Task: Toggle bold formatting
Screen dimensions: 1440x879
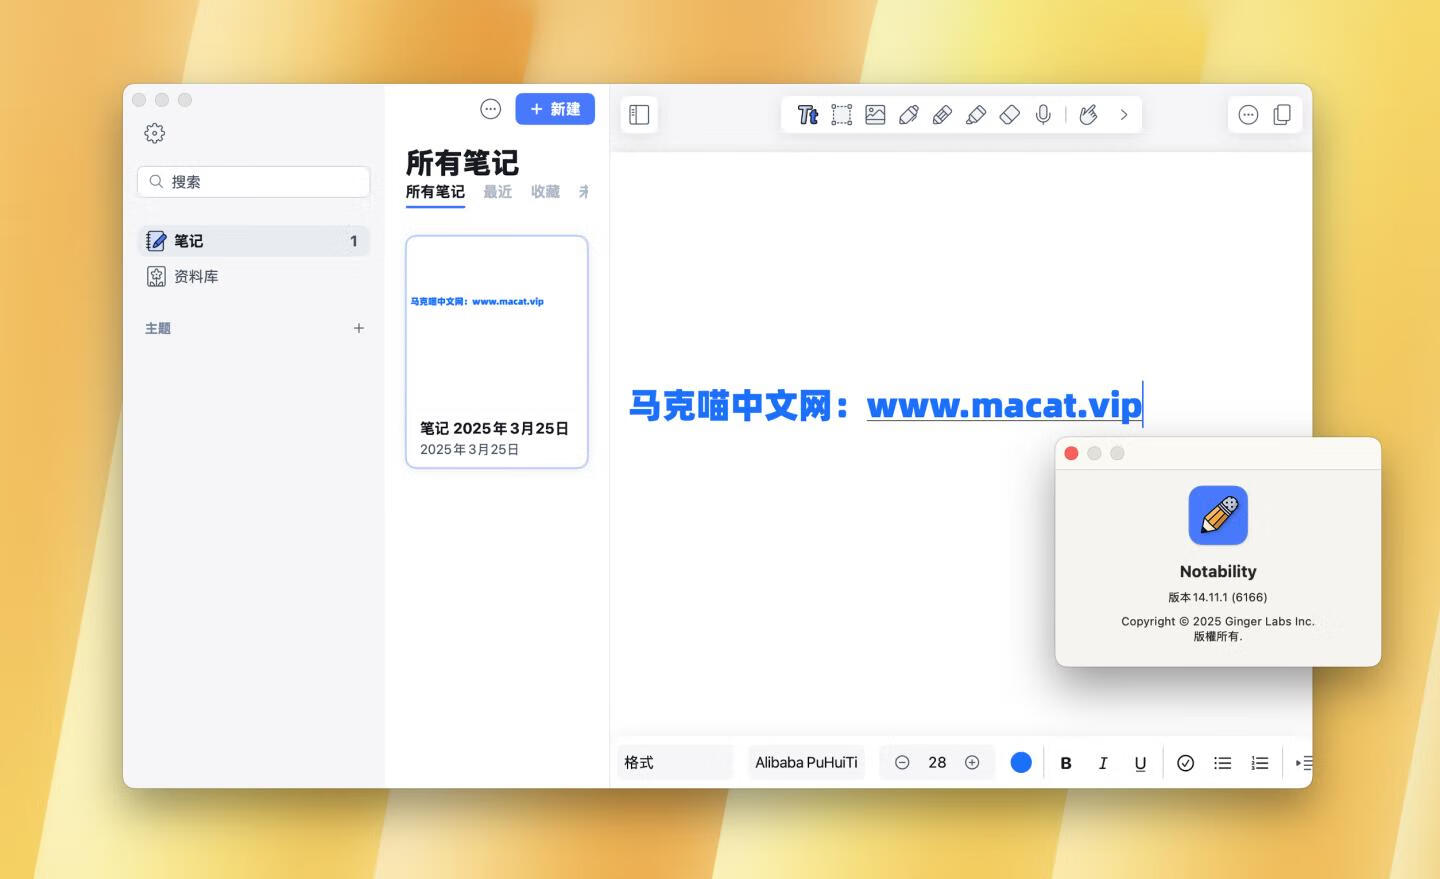Action: click(1066, 763)
